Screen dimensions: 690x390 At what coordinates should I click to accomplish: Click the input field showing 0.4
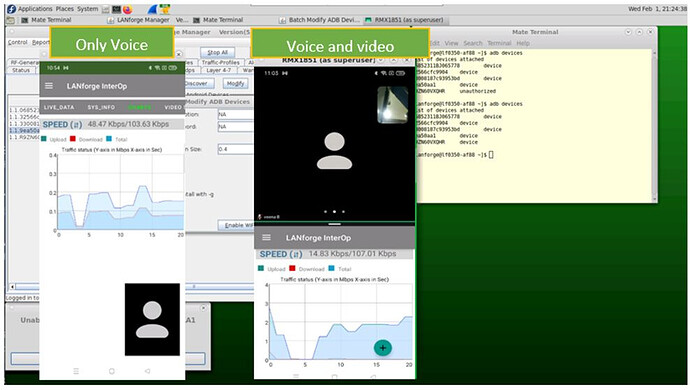[x=235, y=149]
